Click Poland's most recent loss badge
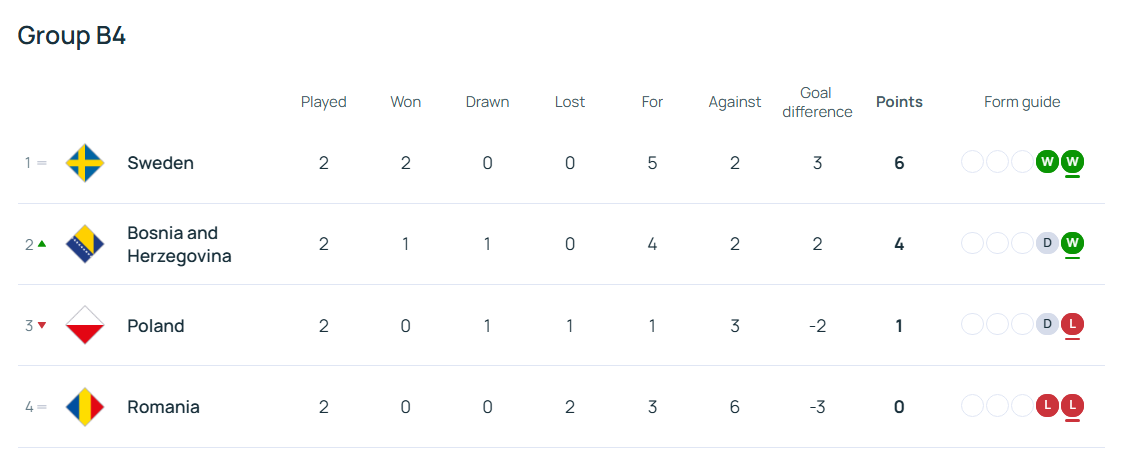The image size is (1132, 458). click(x=1072, y=325)
